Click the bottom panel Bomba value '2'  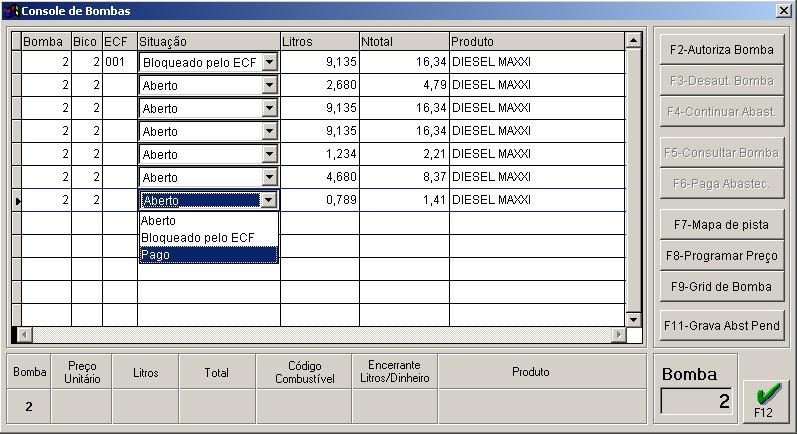(29, 407)
